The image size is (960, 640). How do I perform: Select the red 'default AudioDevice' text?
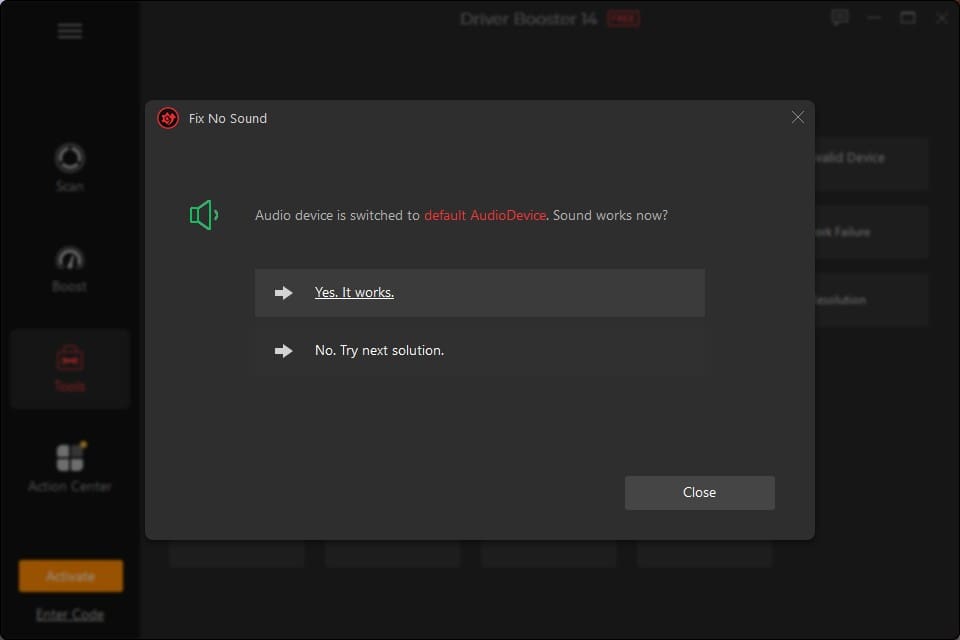485,215
